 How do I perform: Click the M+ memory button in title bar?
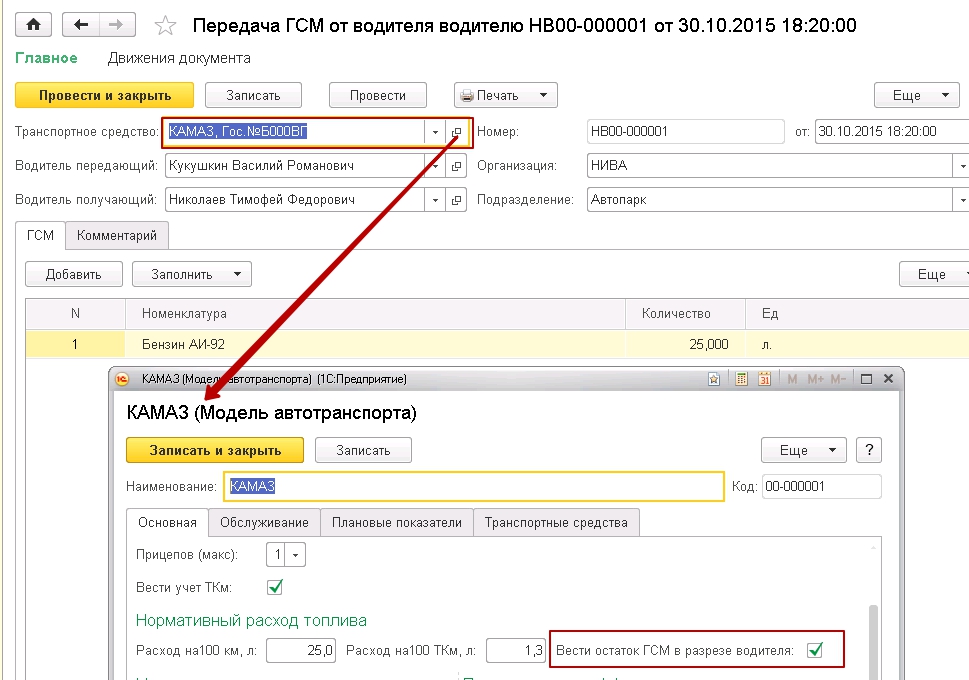coord(815,379)
